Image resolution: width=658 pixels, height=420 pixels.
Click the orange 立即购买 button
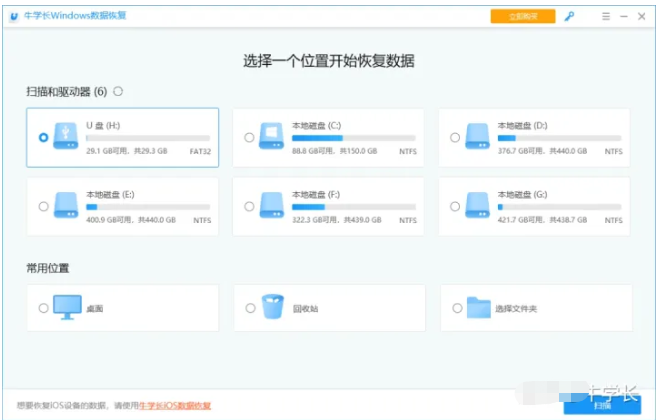click(x=522, y=17)
